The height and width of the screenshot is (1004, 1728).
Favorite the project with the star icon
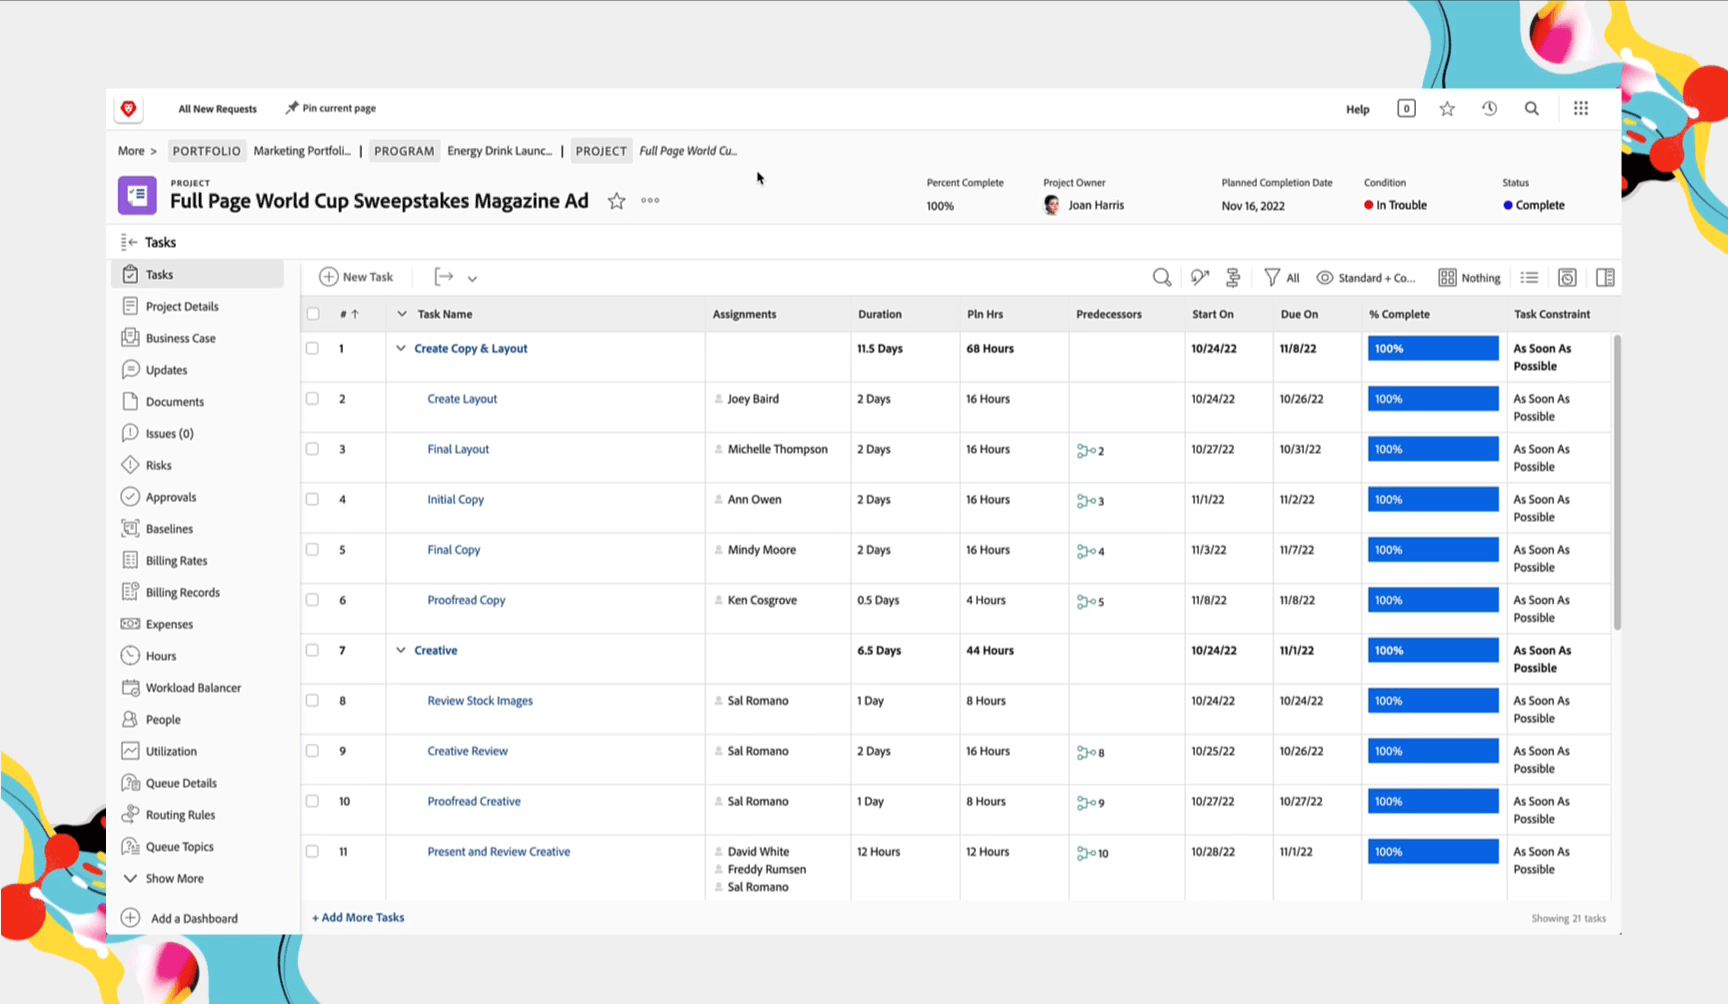616,201
